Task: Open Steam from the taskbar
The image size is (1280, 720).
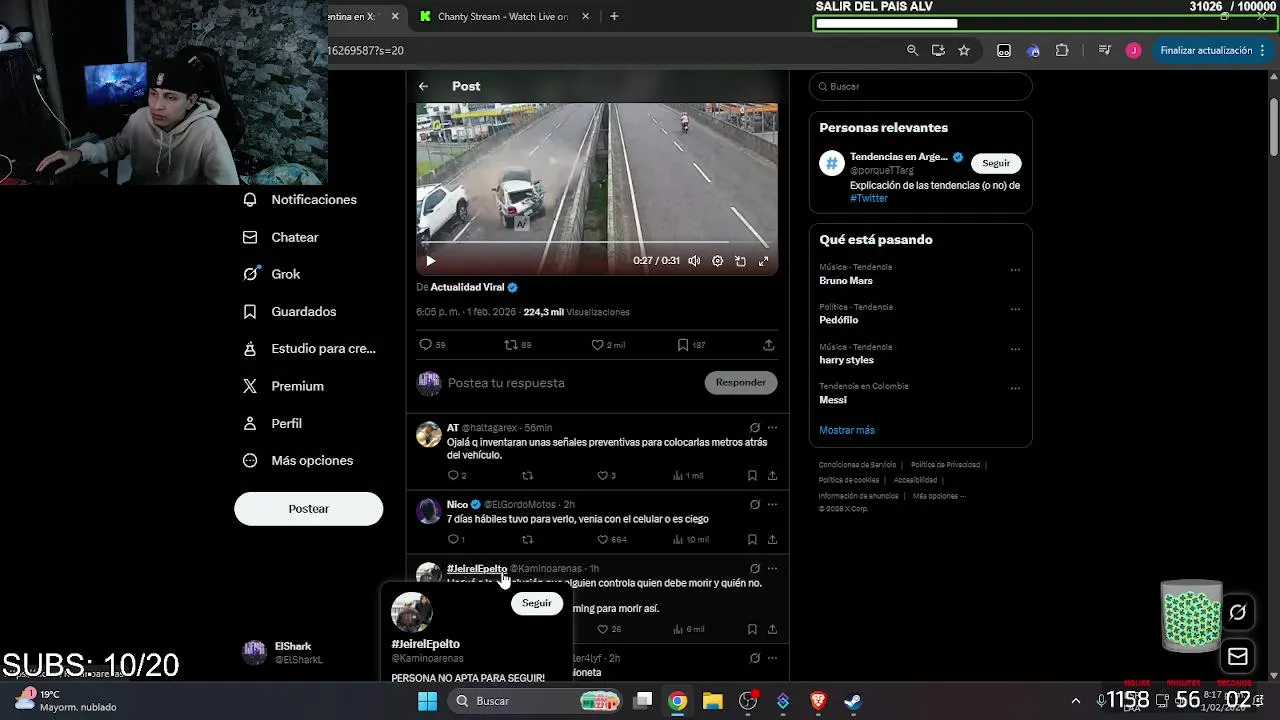Action: pos(853,701)
